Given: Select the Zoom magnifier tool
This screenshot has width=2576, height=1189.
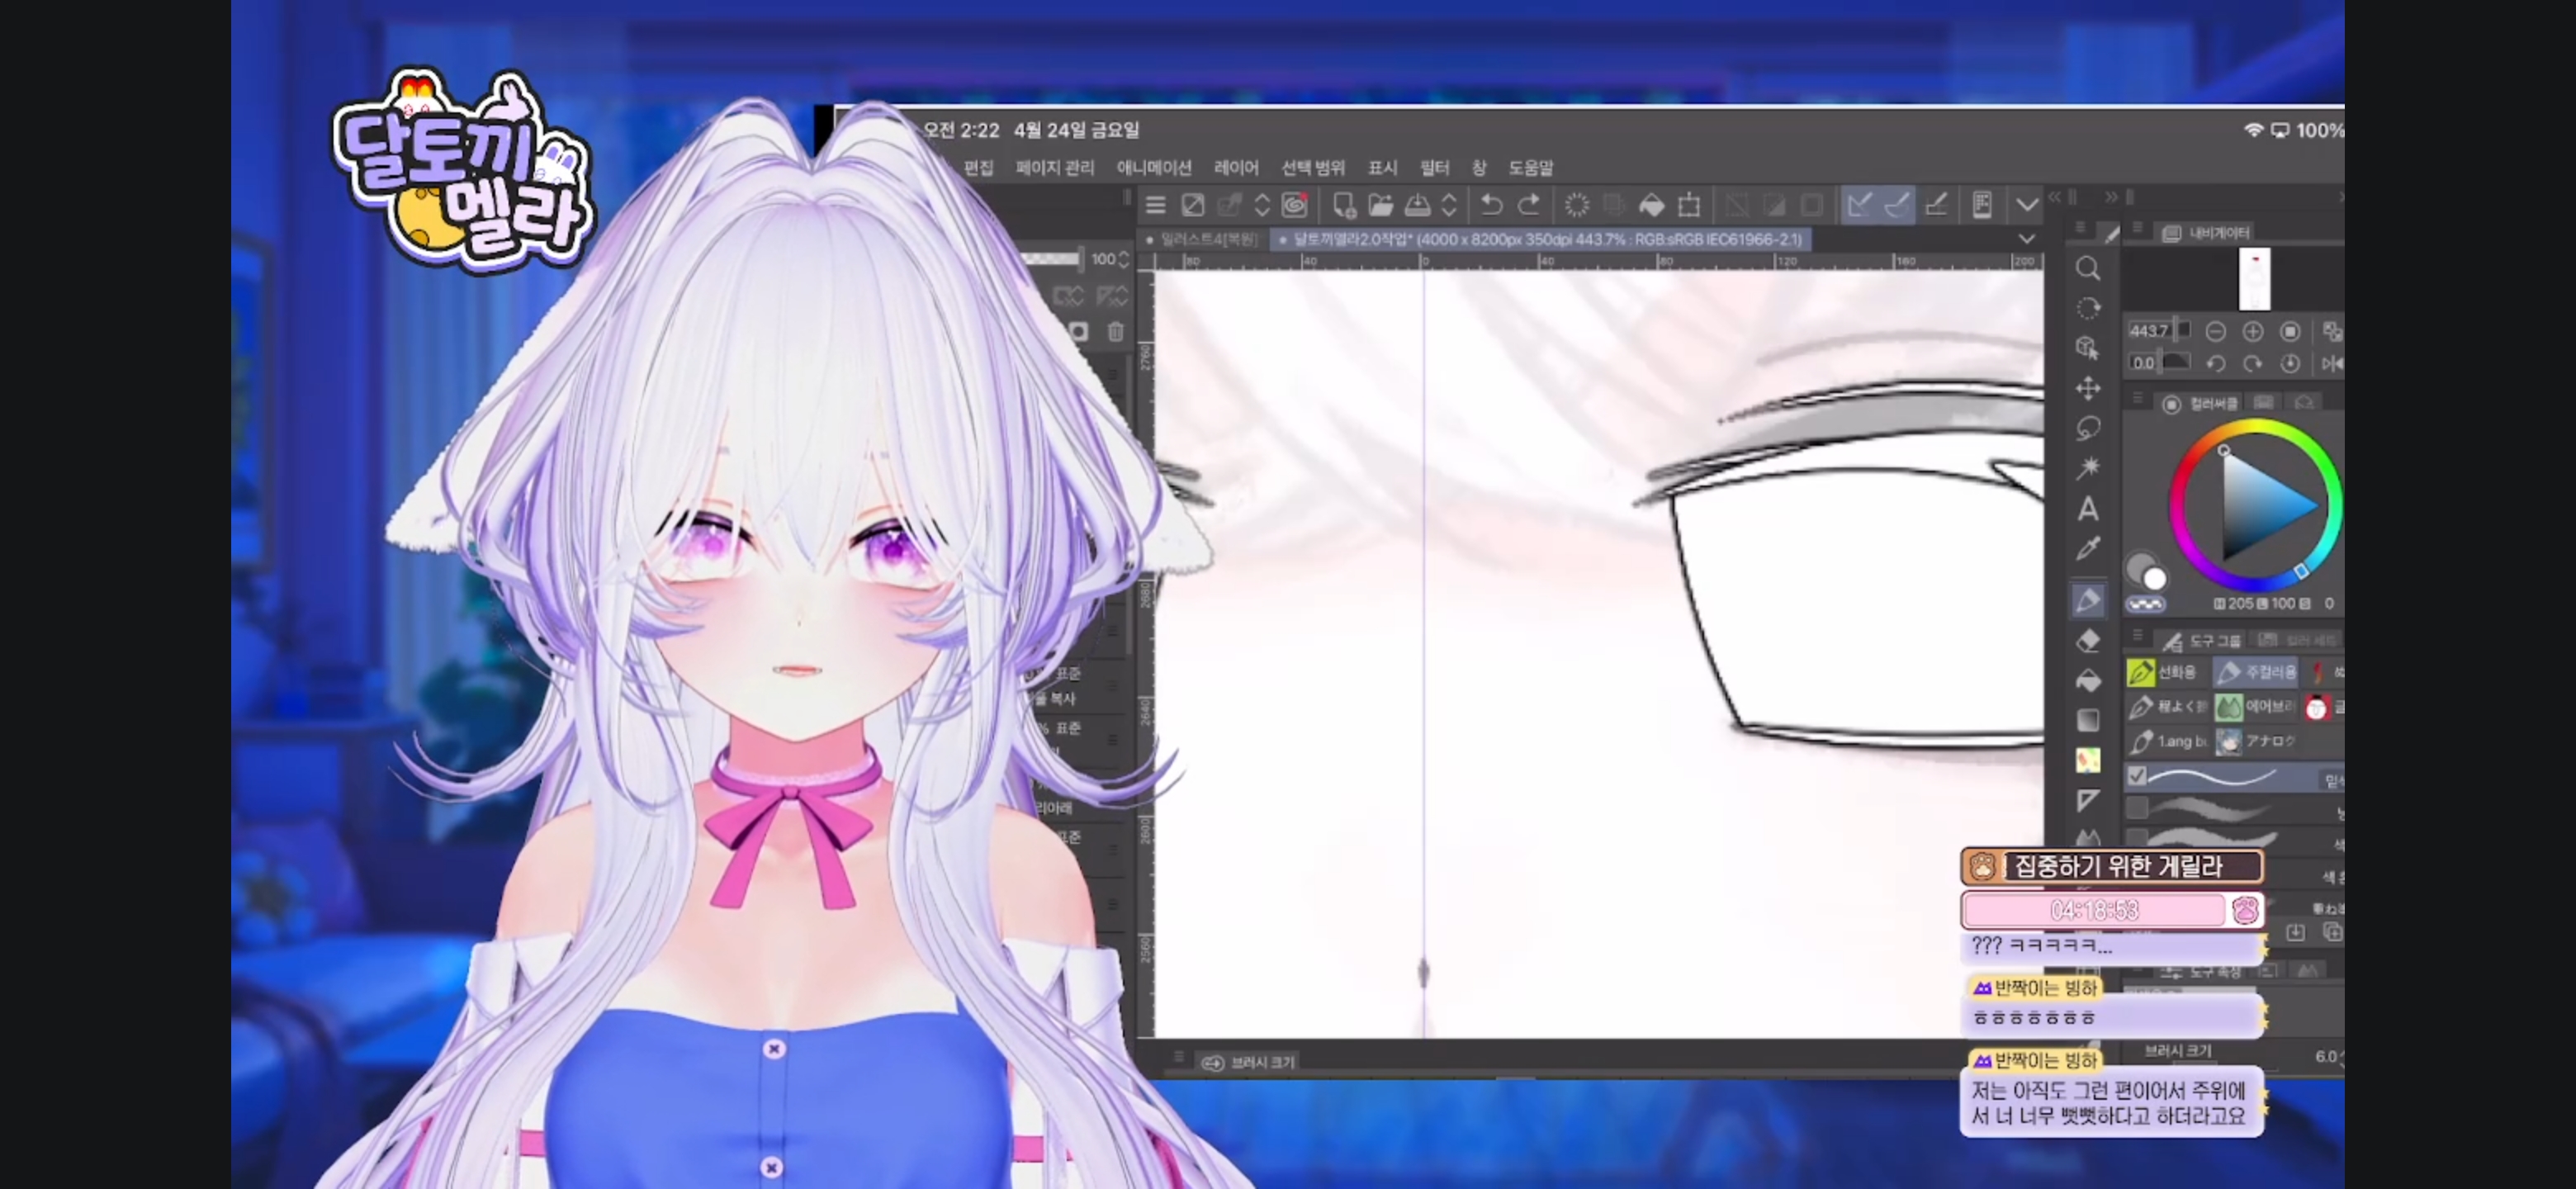Looking at the screenshot, I should coord(2087,268).
